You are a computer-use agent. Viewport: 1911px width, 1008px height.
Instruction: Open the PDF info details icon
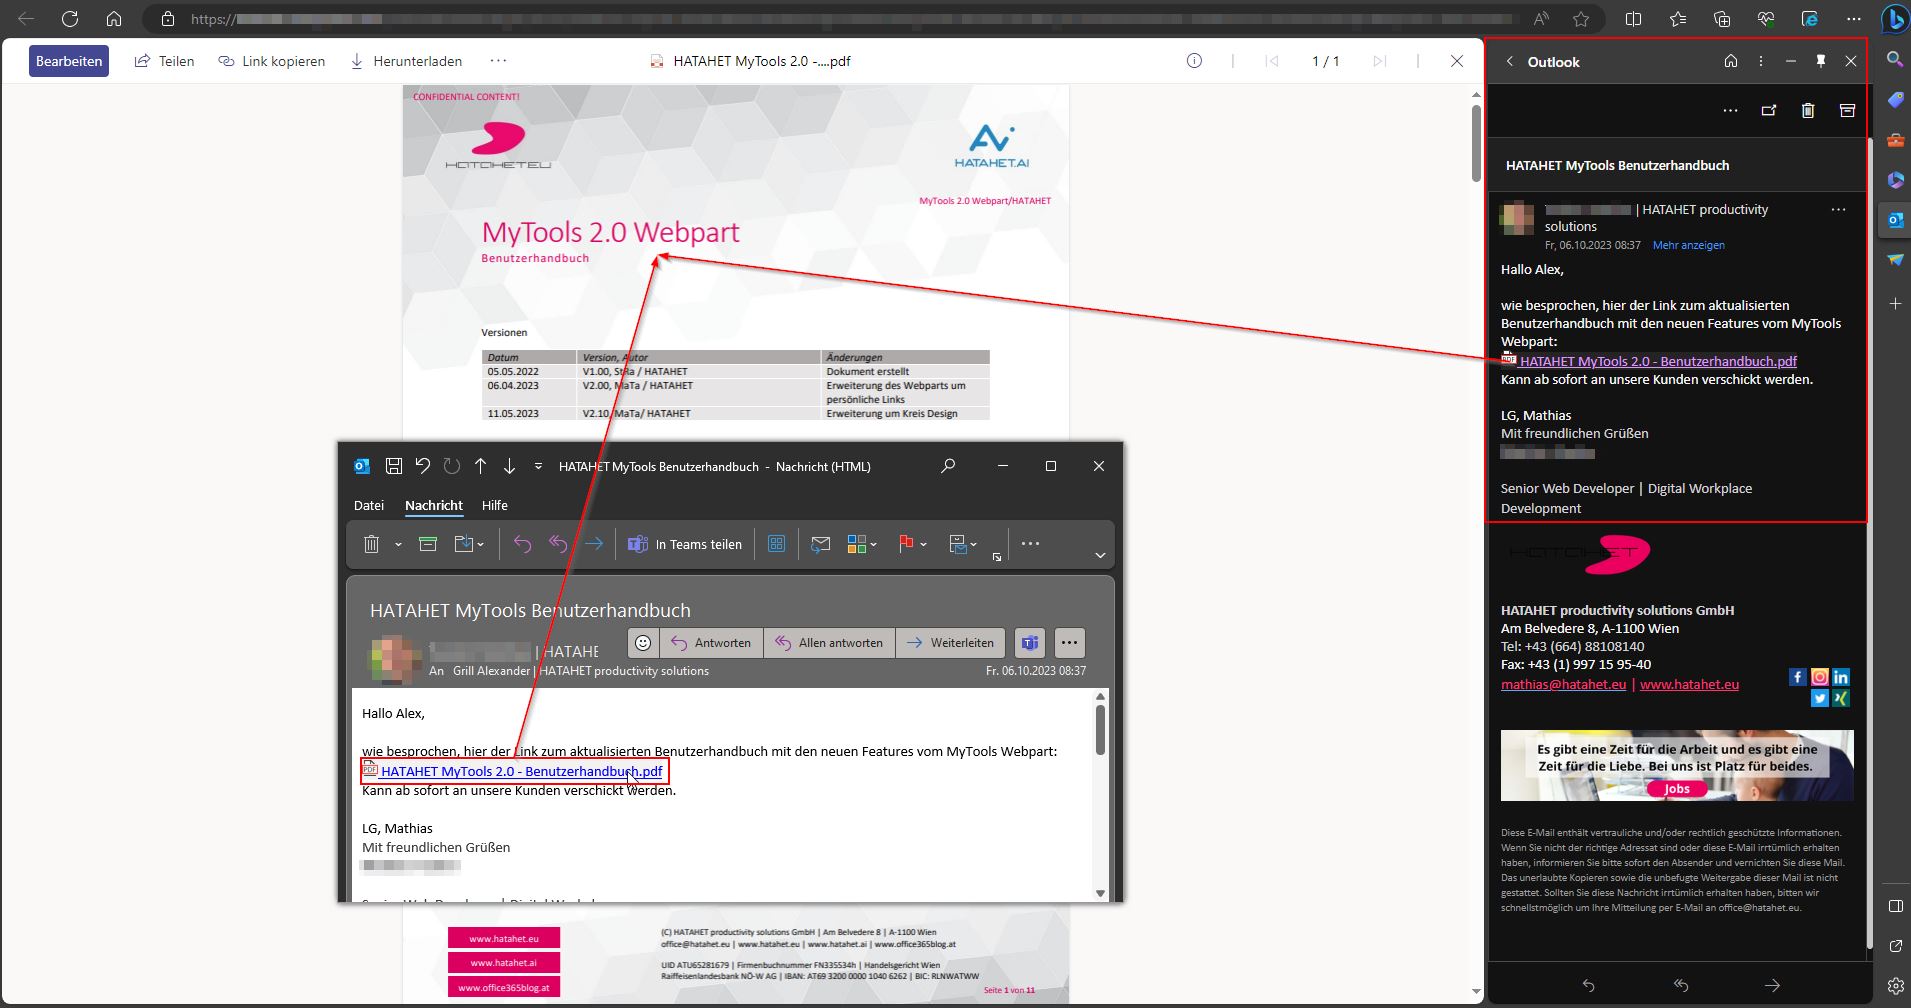pos(1194,61)
